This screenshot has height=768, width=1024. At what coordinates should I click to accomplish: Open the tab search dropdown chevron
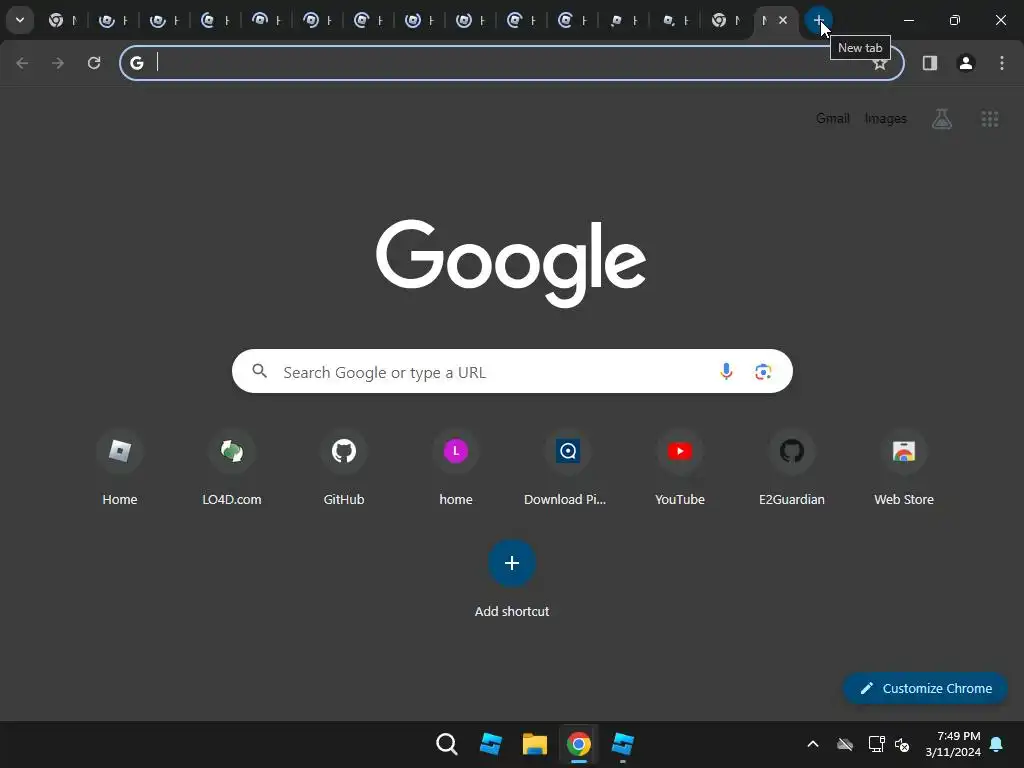[x=20, y=20]
